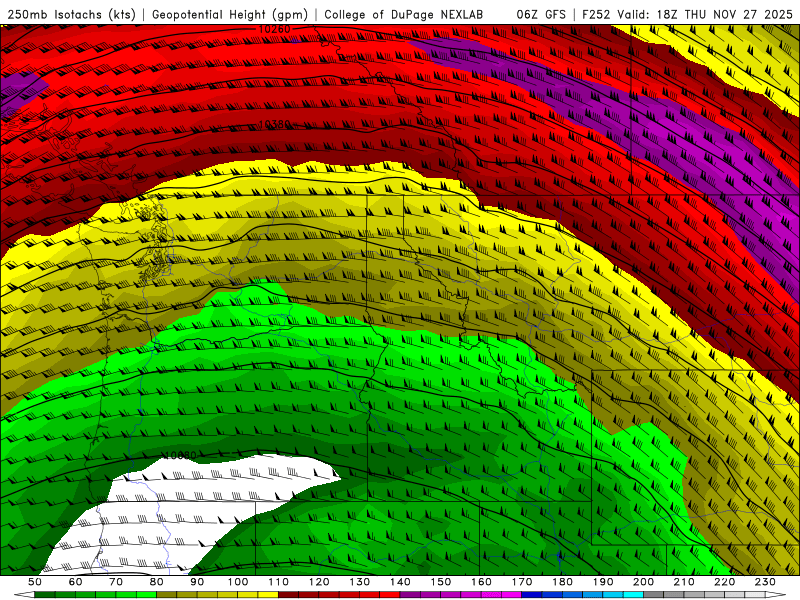Click the 80 value on the color scale
The width and height of the screenshot is (800, 600).
point(156,582)
